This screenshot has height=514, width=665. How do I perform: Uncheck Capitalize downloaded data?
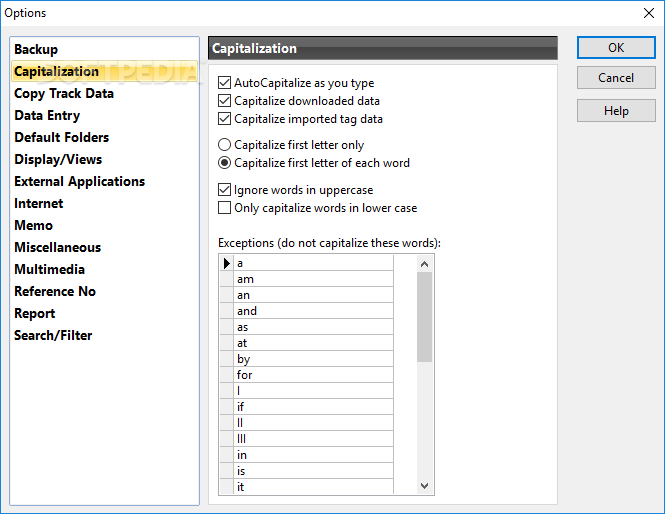click(x=225, y=101)
